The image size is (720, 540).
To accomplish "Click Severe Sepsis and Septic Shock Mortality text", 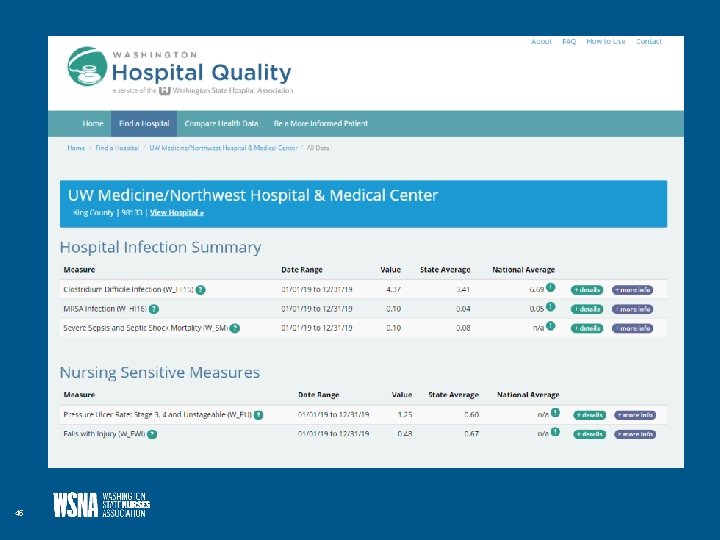I will (146, 328).
